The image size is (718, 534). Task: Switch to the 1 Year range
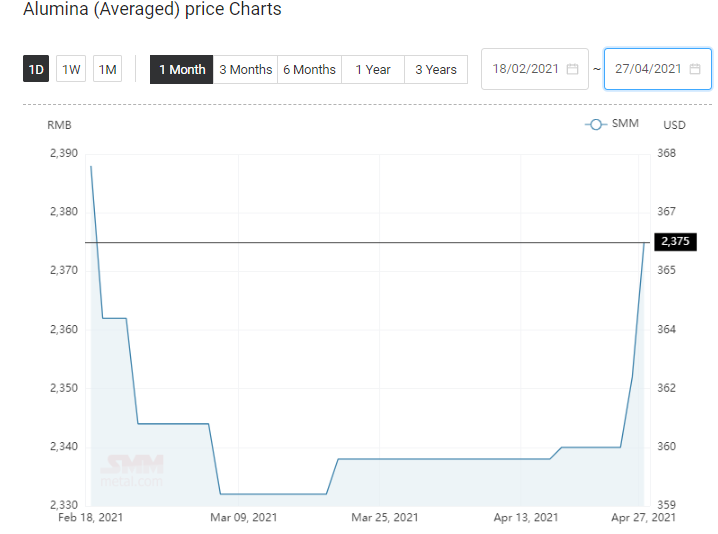(373, 70)
